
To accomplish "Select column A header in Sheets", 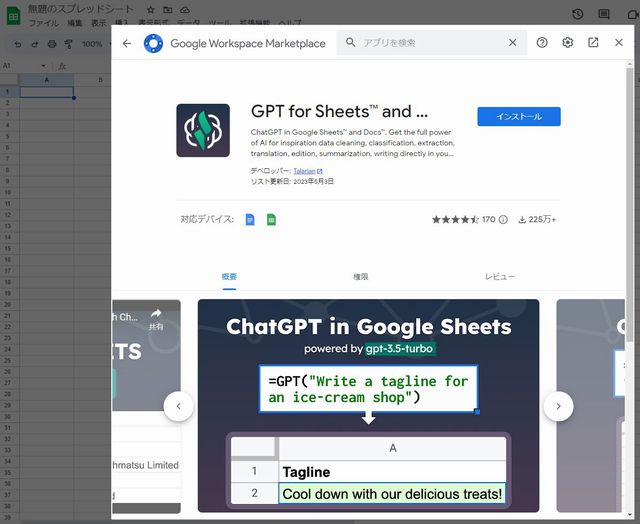I will click(x=47, y=80).
